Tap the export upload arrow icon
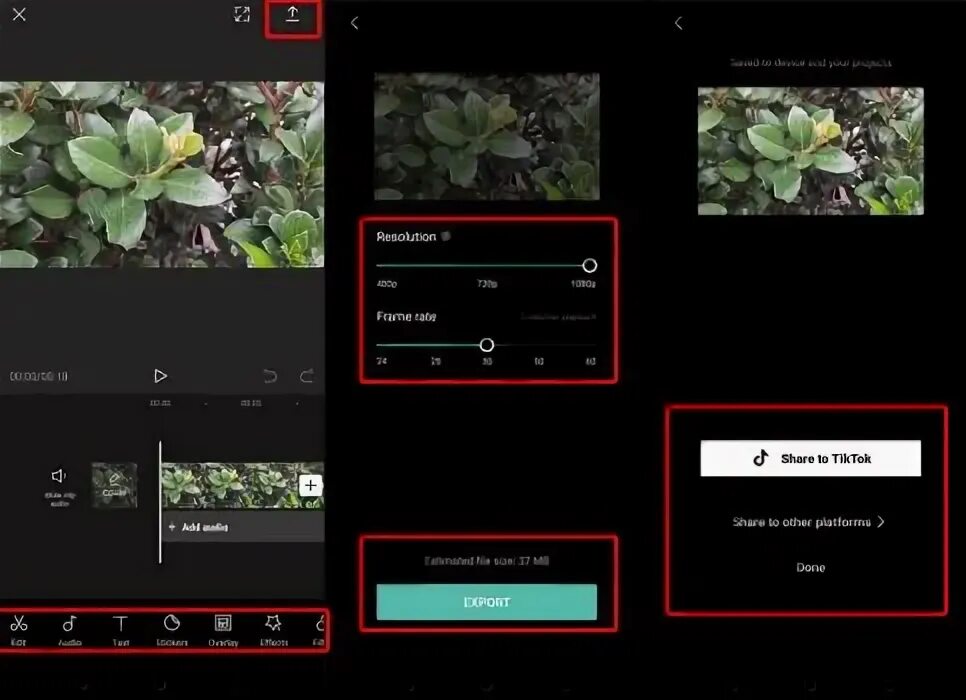The height and width of the screenshot is (700, 966). click(x=293, y=15)
